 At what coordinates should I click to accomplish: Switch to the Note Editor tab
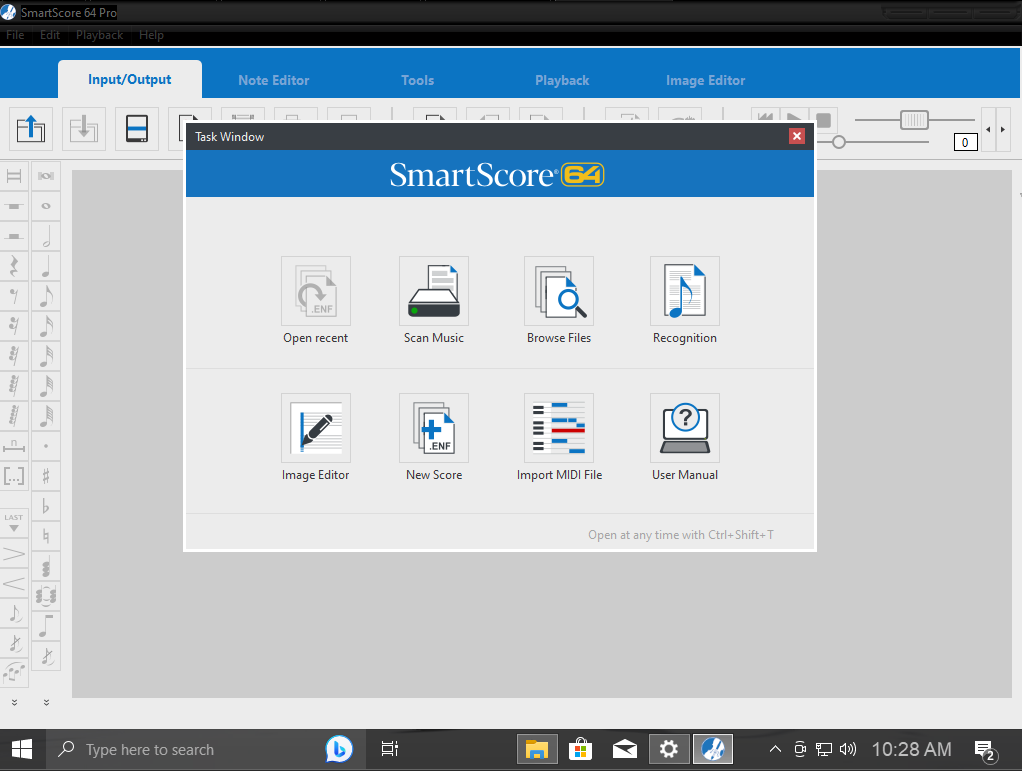pos(274,80)
